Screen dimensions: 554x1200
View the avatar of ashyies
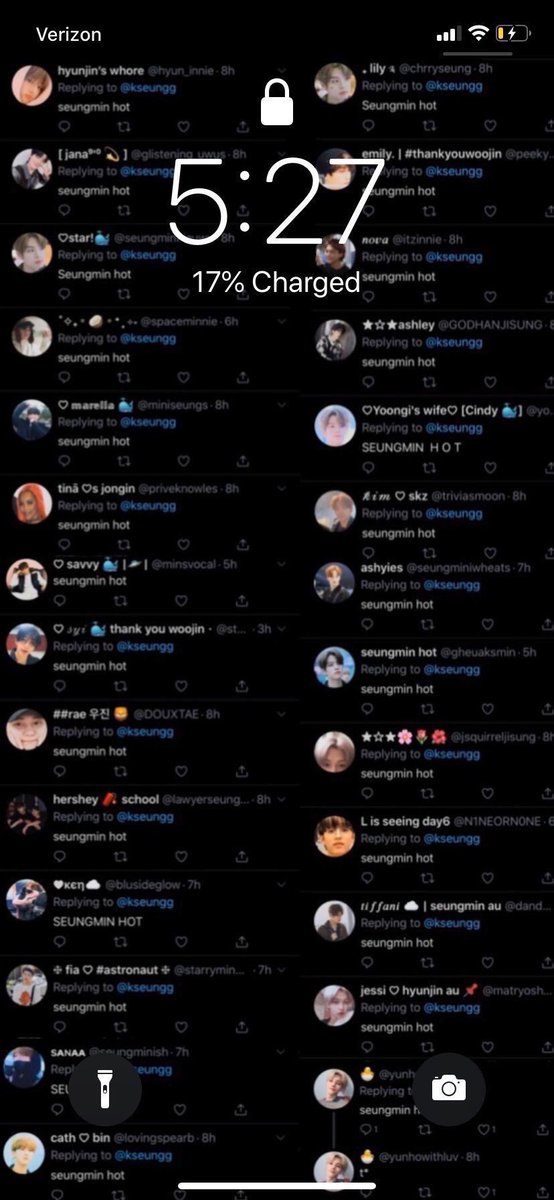click(334, 583)
